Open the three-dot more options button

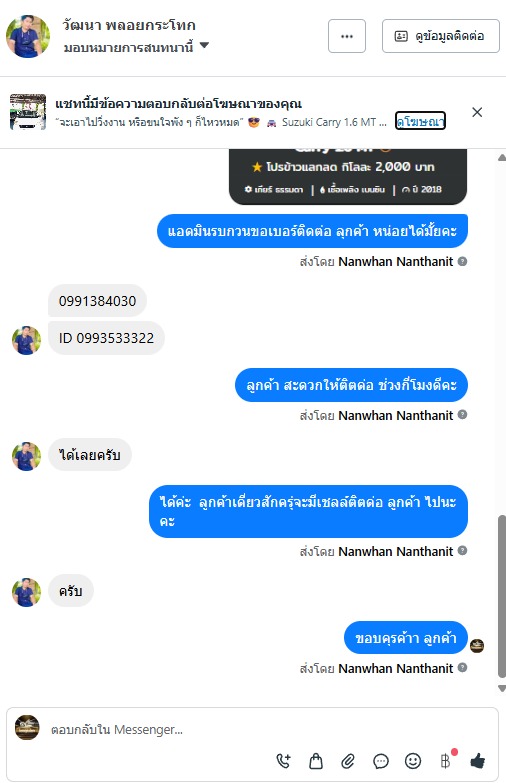pos(347,36)
